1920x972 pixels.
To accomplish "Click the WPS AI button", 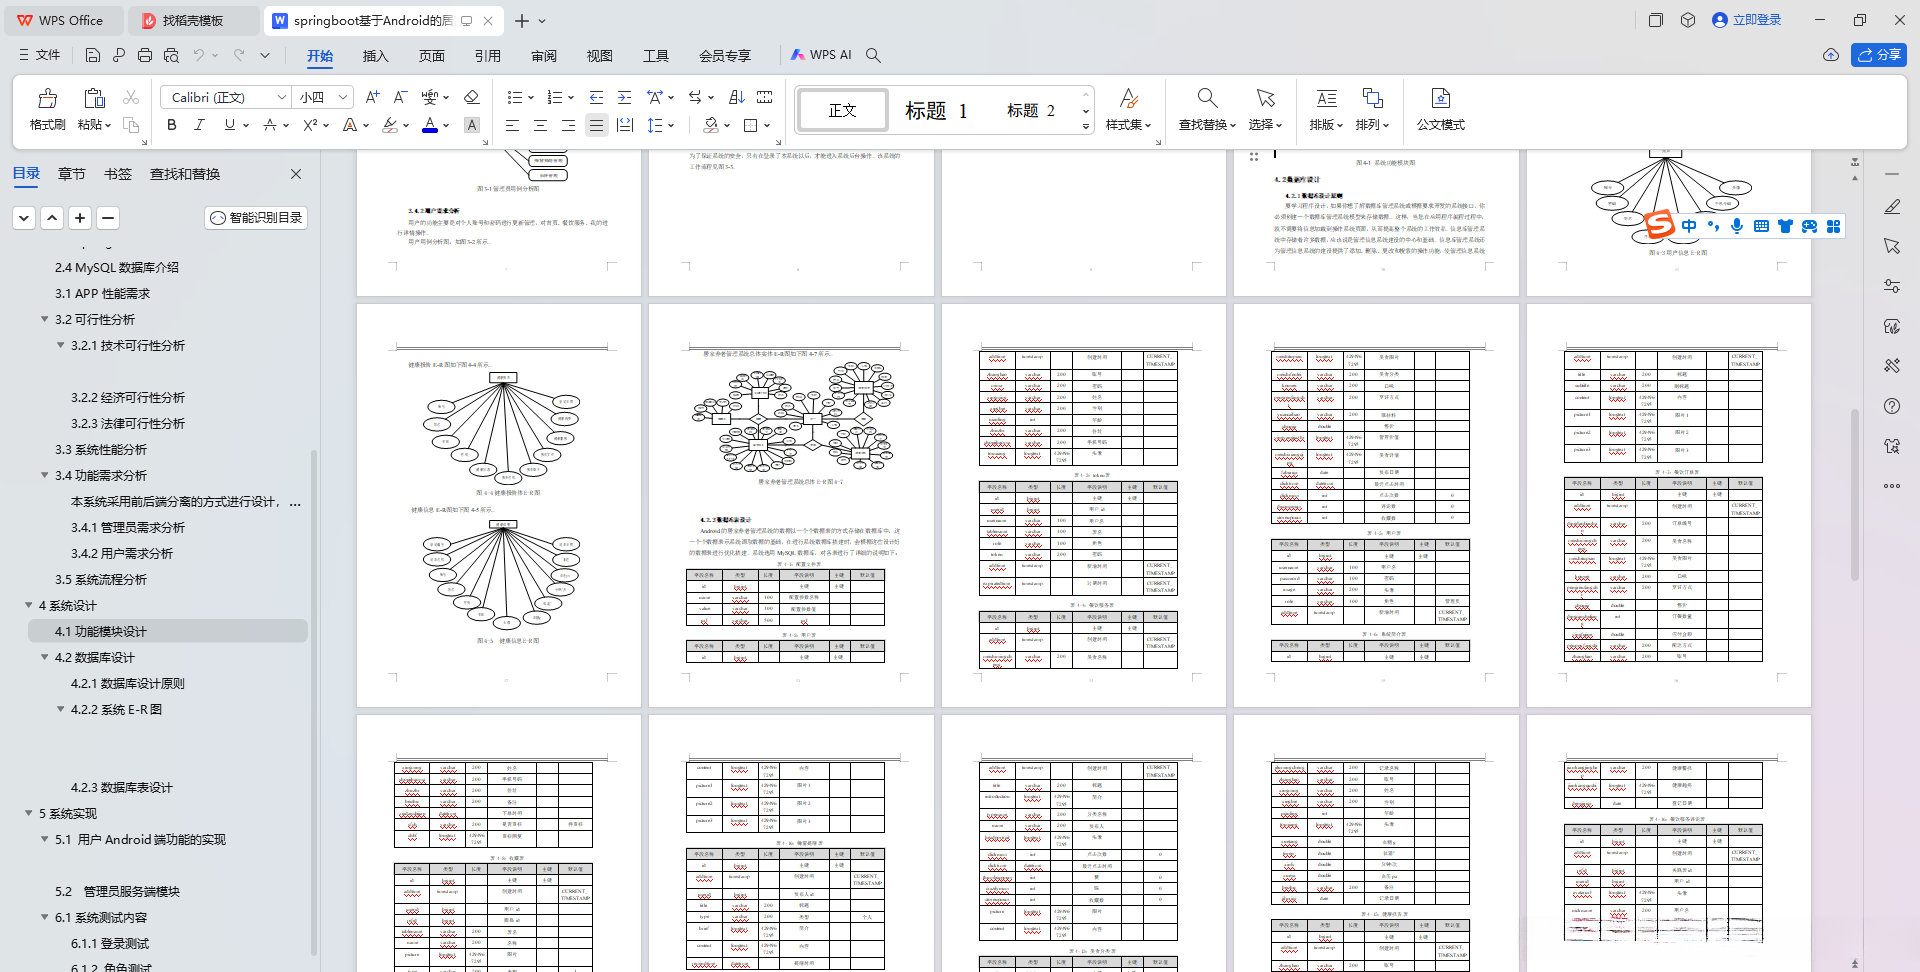I will (821, 55).
